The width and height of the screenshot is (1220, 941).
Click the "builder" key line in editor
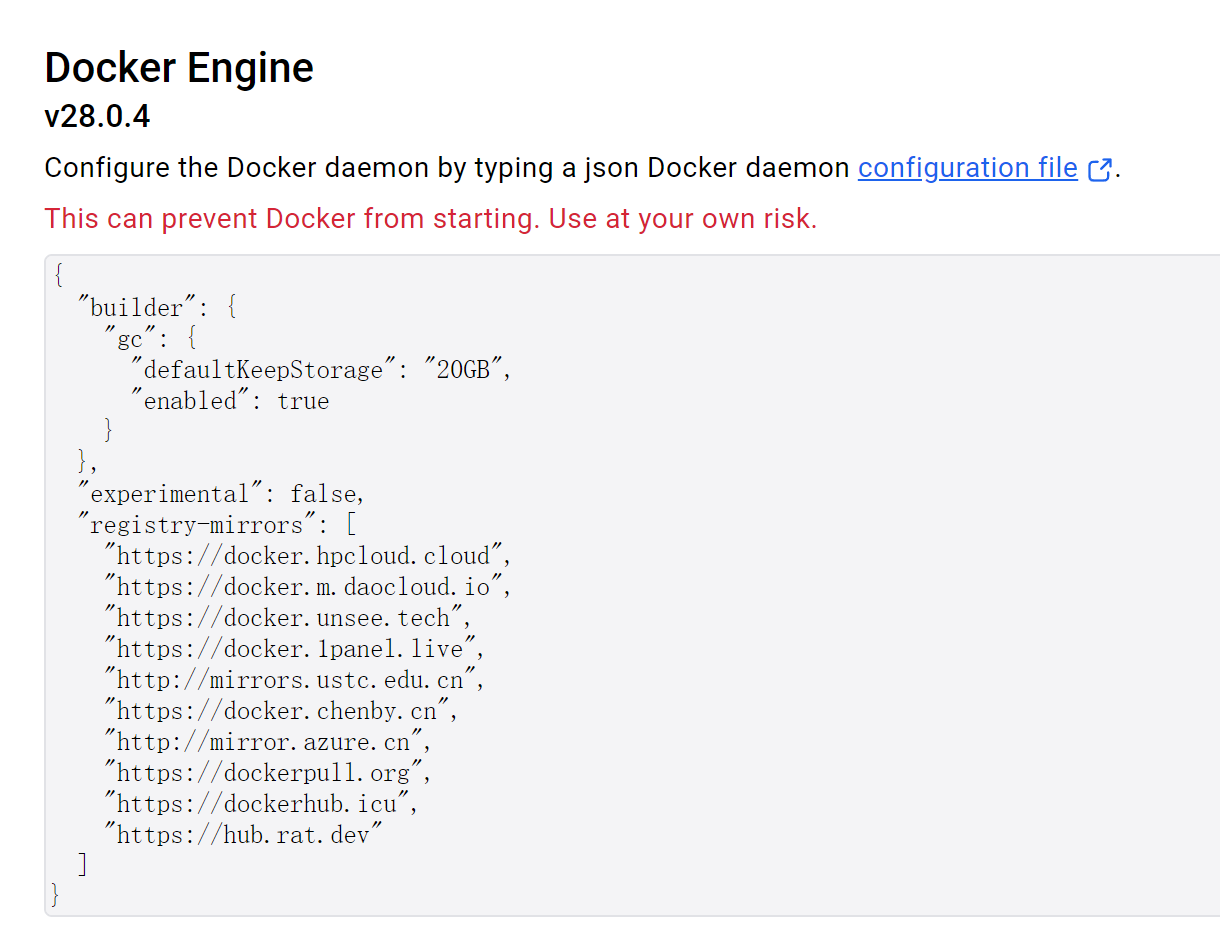pos(157,308)
